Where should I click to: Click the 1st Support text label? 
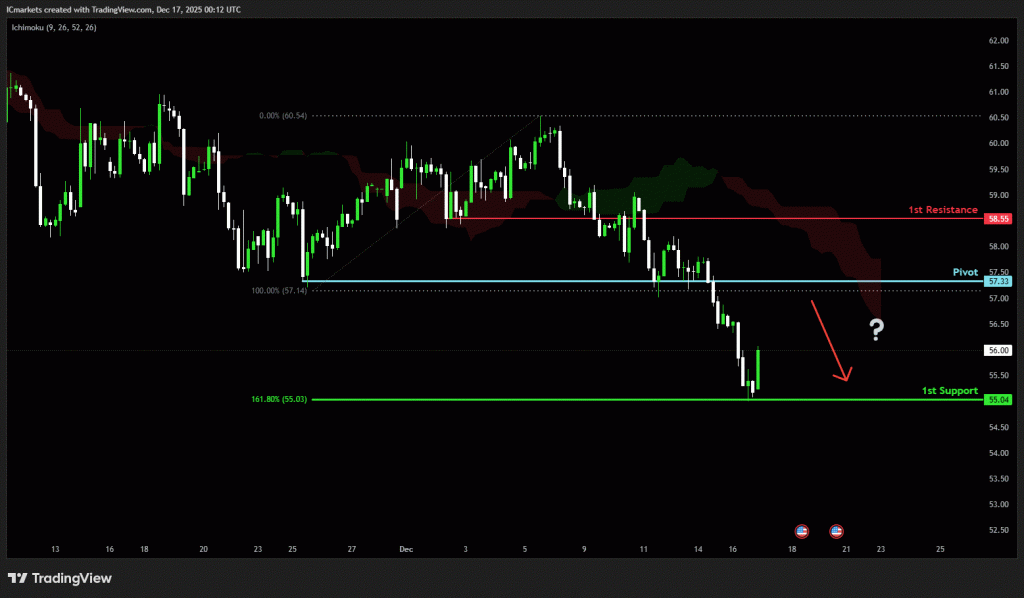[949, 390]
